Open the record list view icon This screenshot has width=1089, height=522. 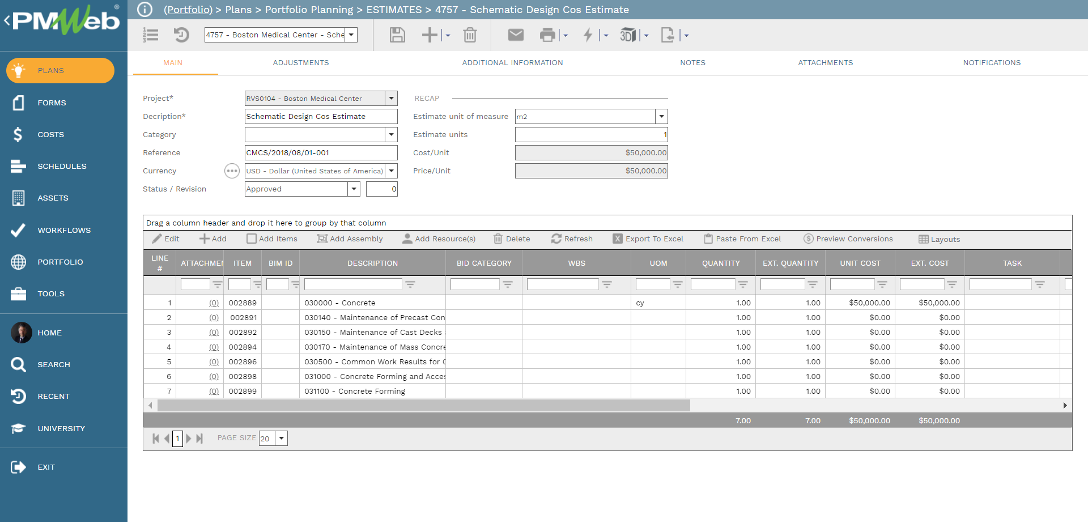(150, 35)
